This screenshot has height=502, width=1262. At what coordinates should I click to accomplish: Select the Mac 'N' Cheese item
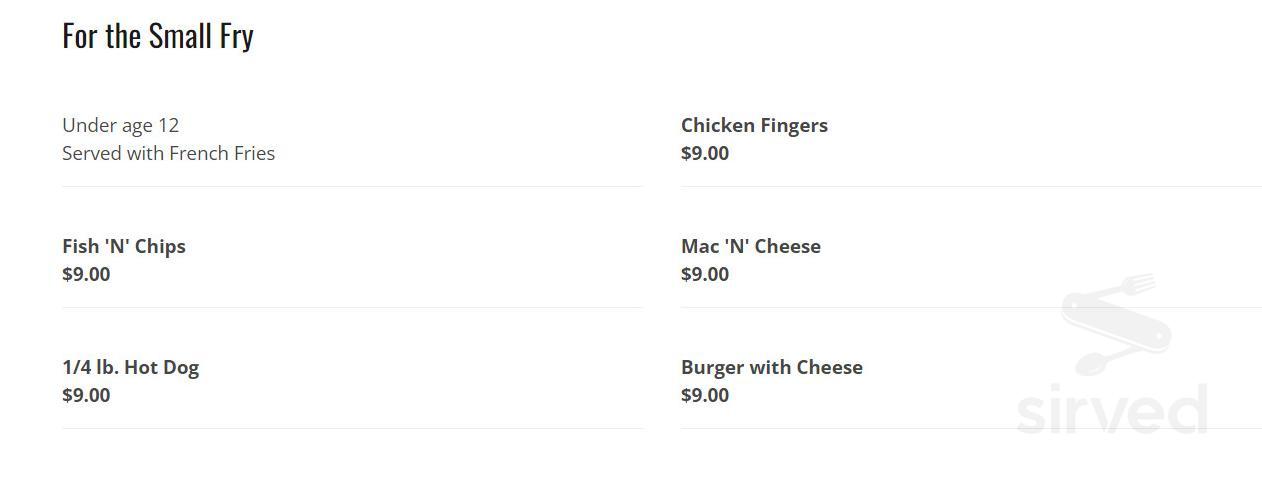coord(750,246)
